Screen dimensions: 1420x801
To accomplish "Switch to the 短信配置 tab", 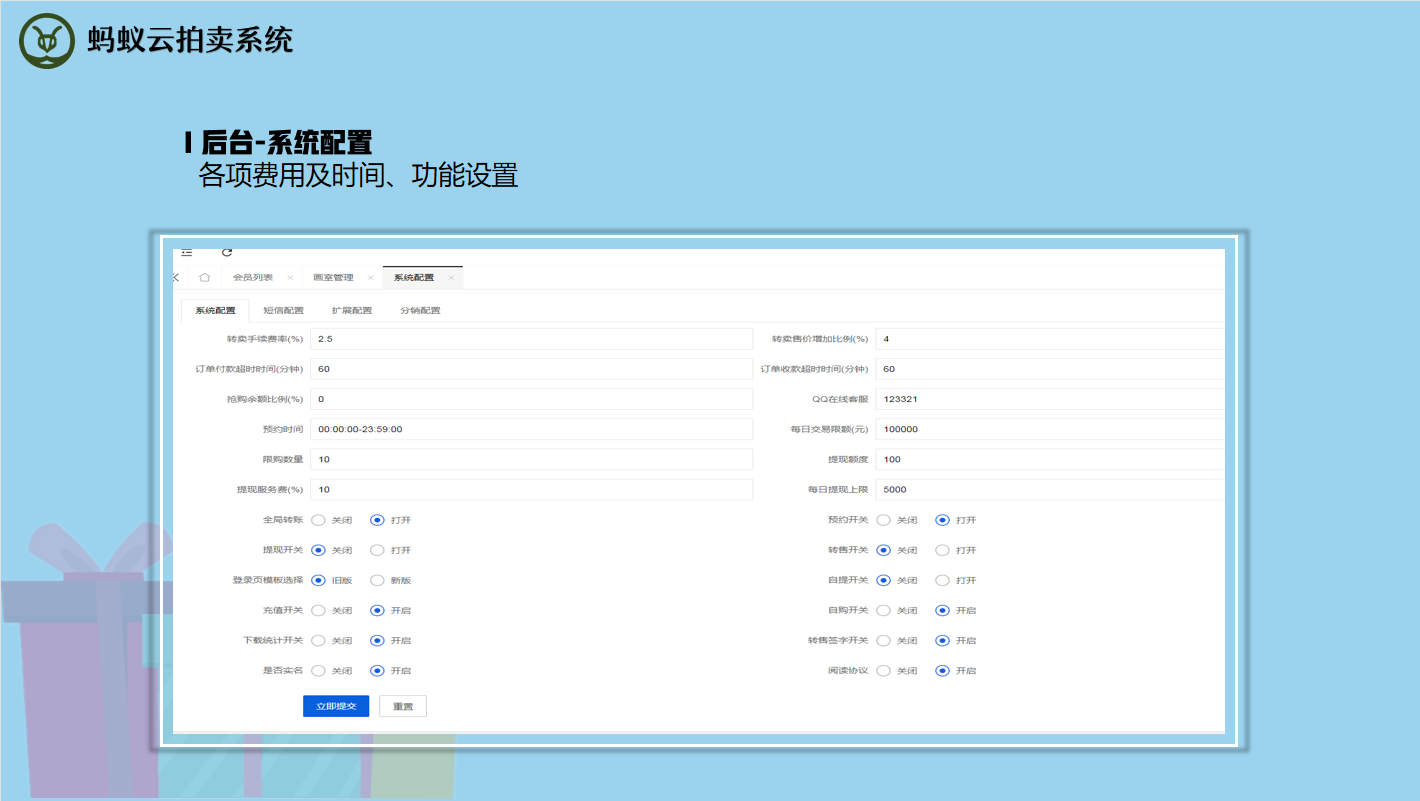I will pos(283,311).
